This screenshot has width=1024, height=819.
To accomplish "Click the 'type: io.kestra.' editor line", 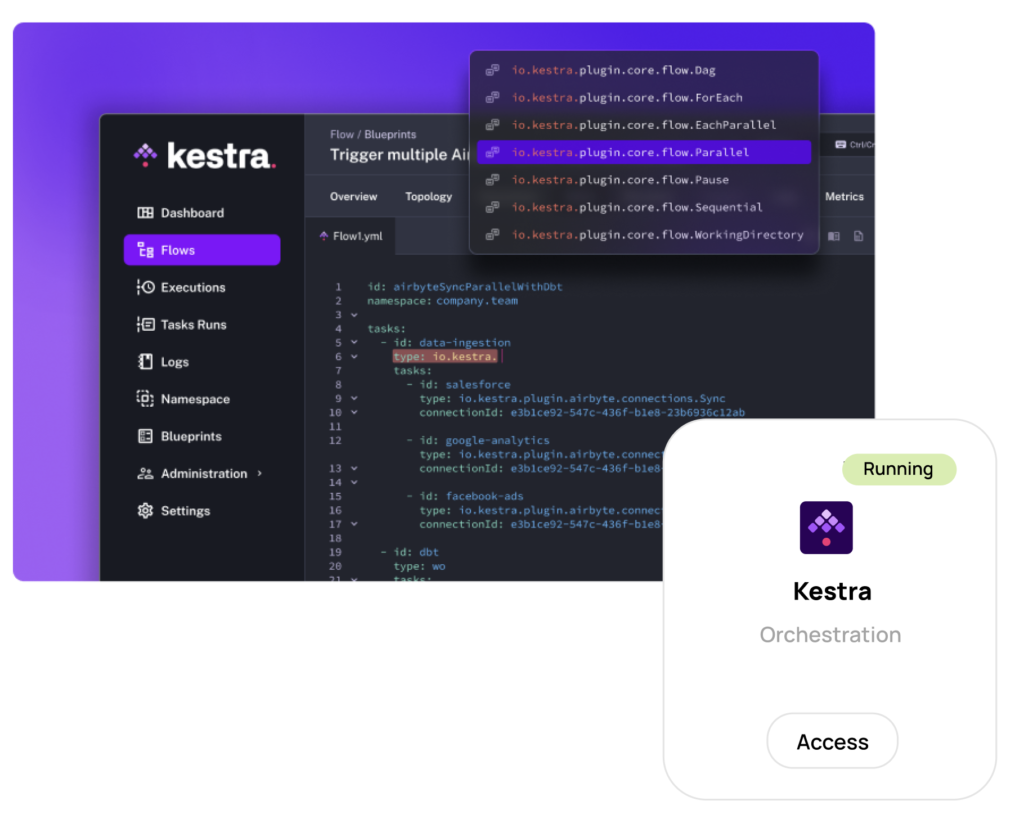I will click(445, 357).
